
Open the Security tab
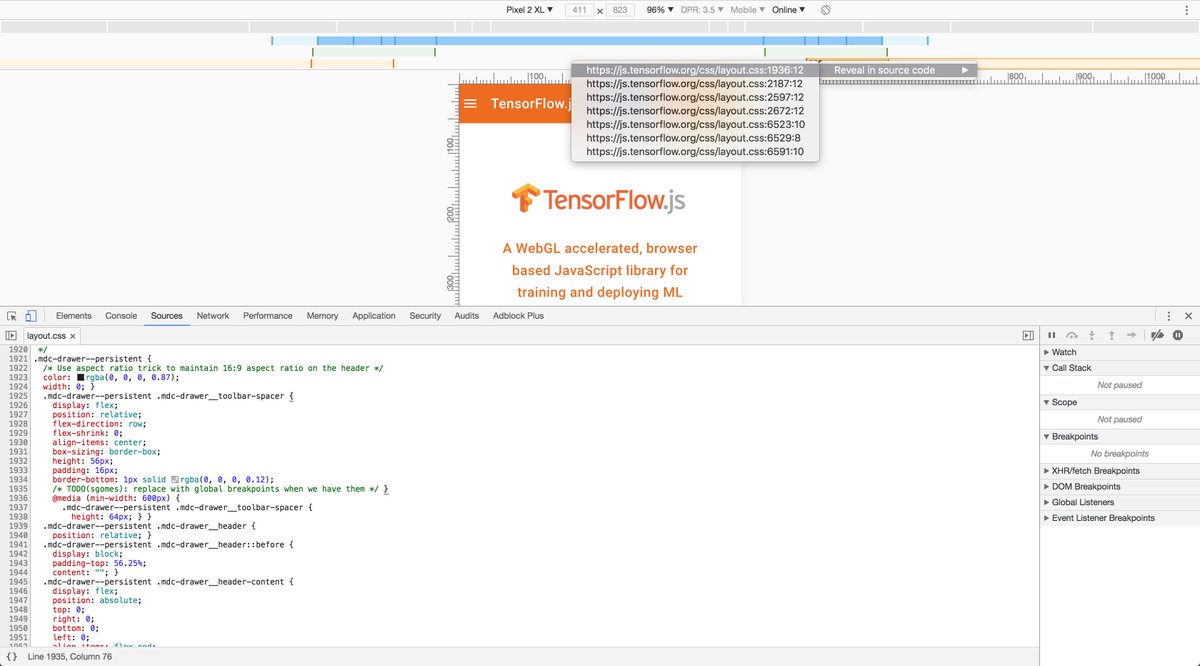click(x=425, y=316)
